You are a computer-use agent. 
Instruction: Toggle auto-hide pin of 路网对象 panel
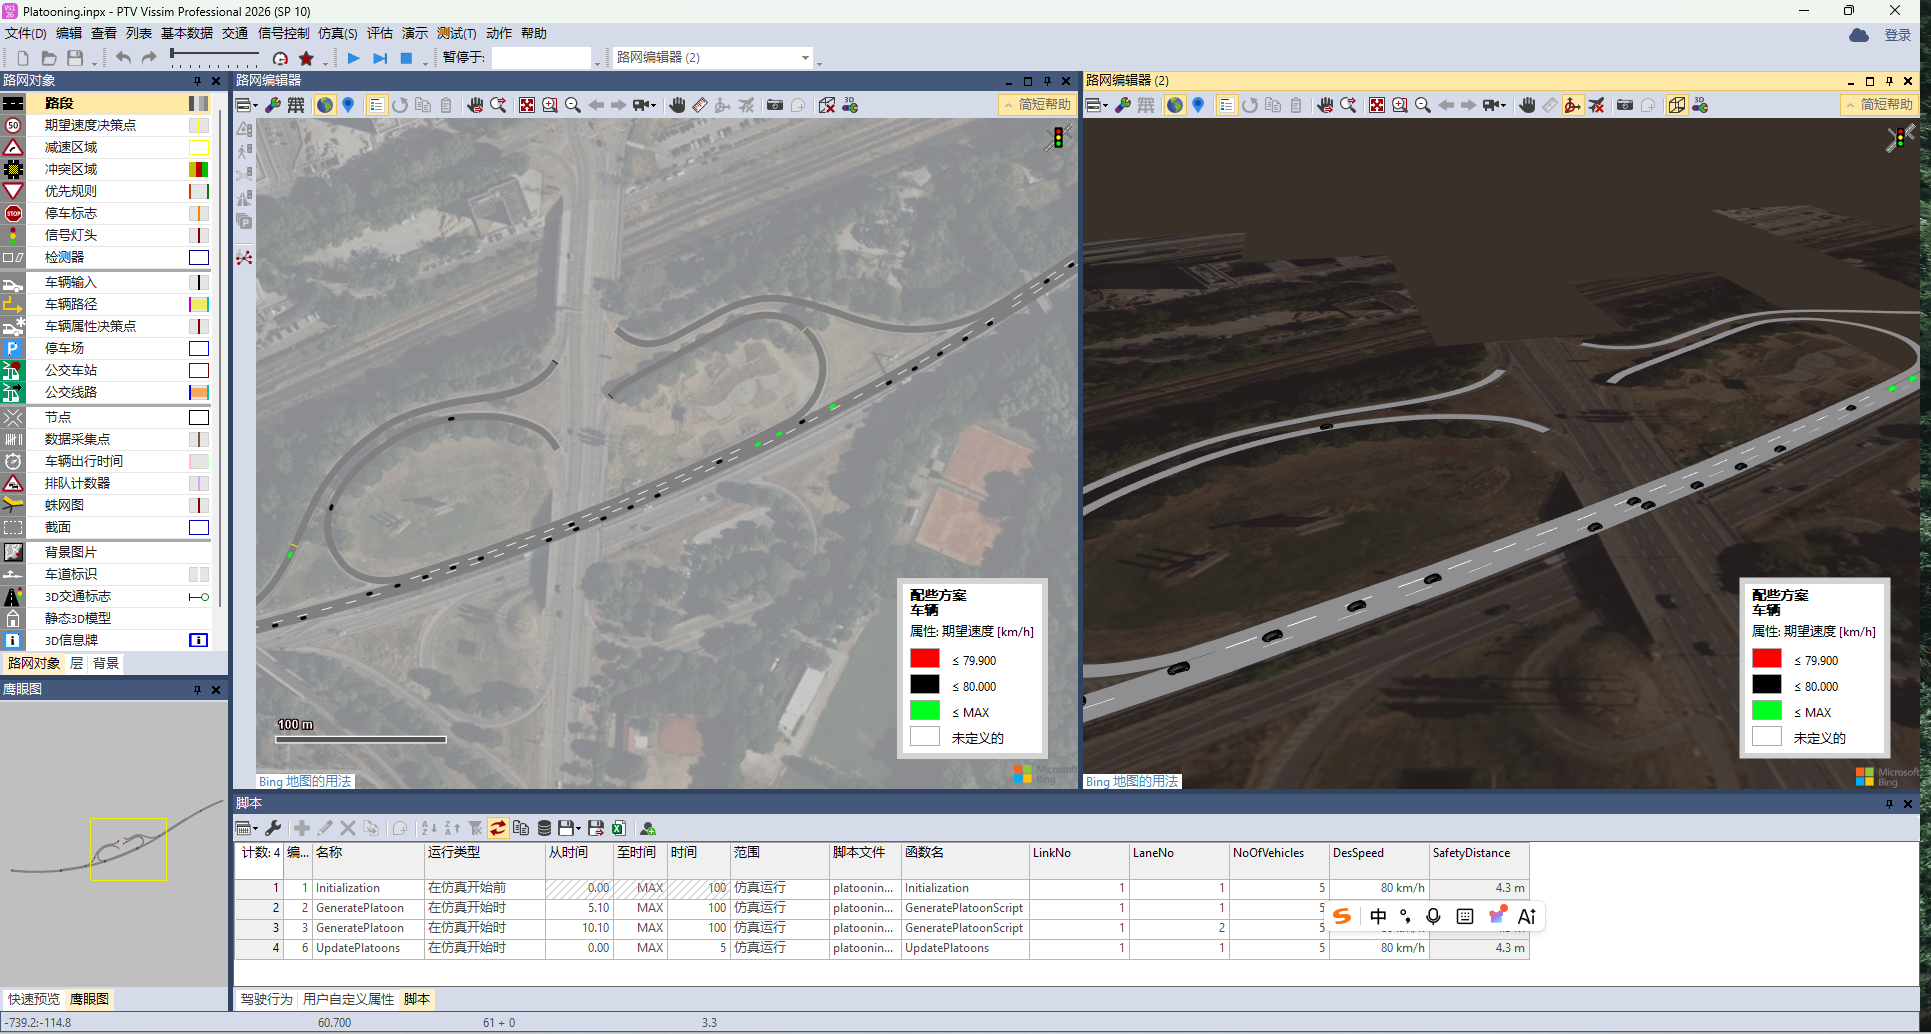click(197, 81)
